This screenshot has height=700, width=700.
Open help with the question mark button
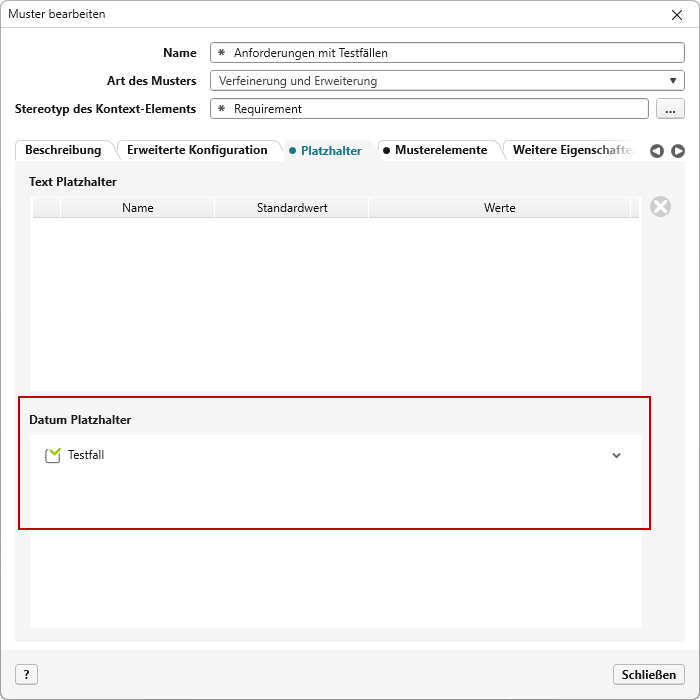pyautogui.click(x=26, y=674)
